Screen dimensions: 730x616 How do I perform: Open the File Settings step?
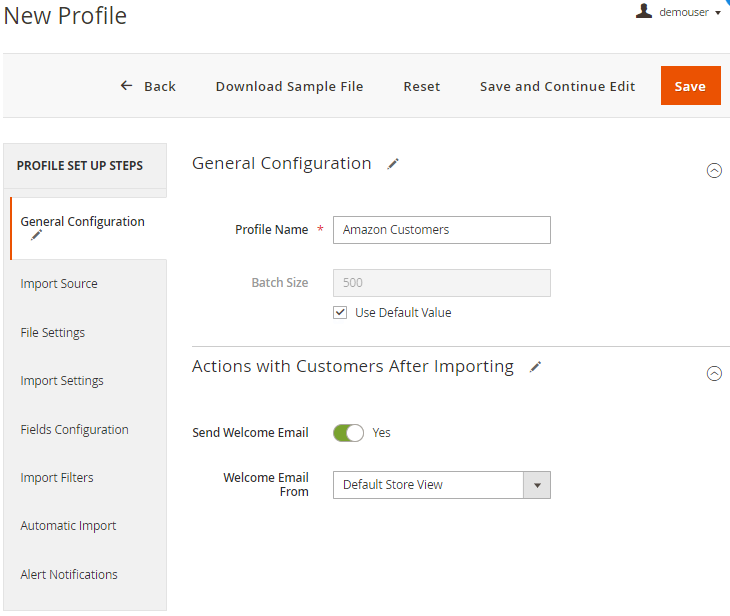click(53, 332)
